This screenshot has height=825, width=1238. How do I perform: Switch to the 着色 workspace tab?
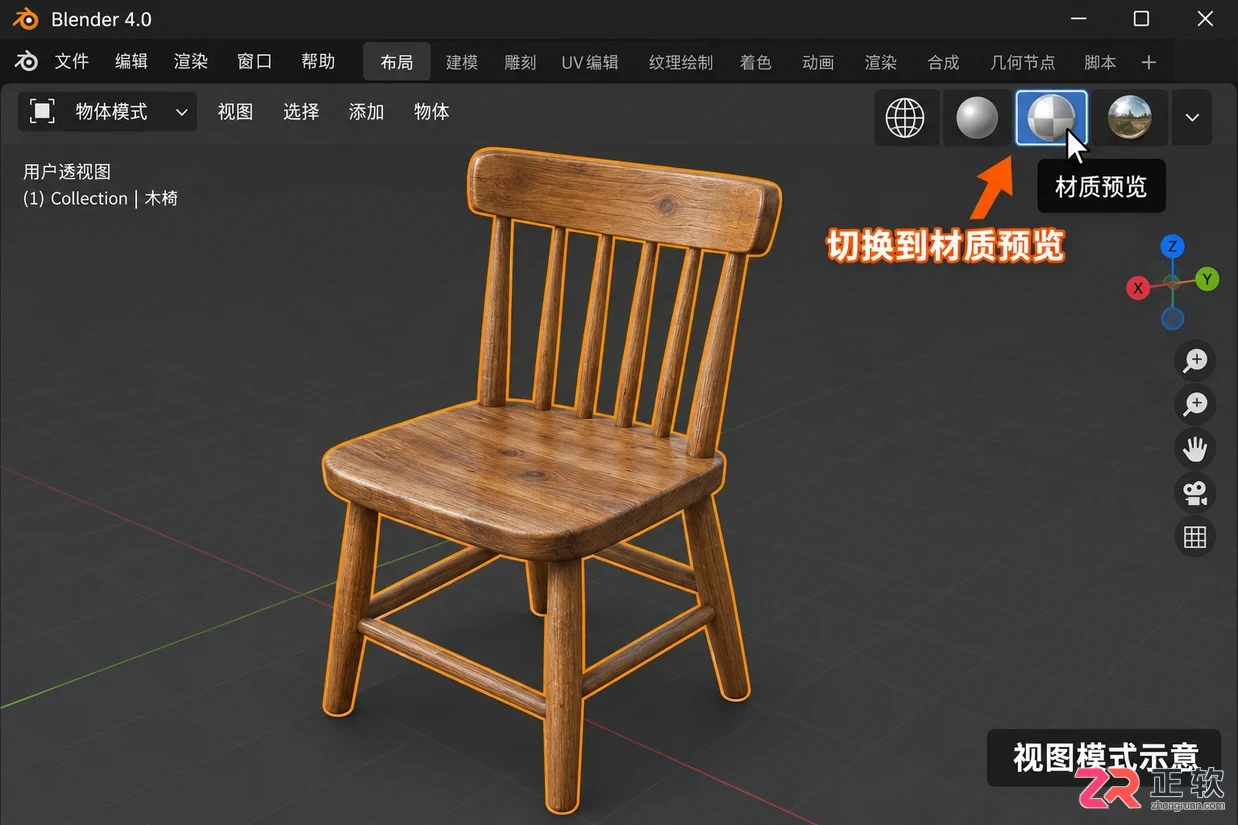[x=756, y=62]
